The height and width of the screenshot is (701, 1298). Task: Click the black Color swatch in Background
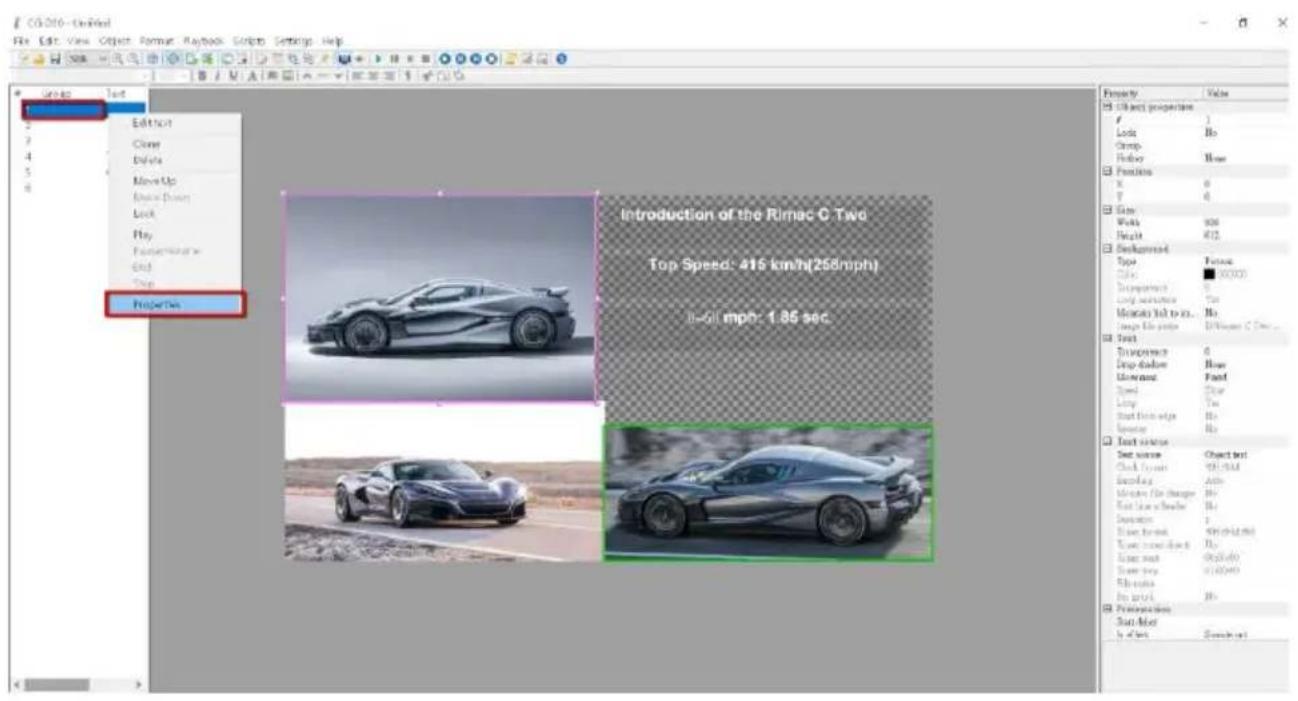click(x=1211, y=272)
